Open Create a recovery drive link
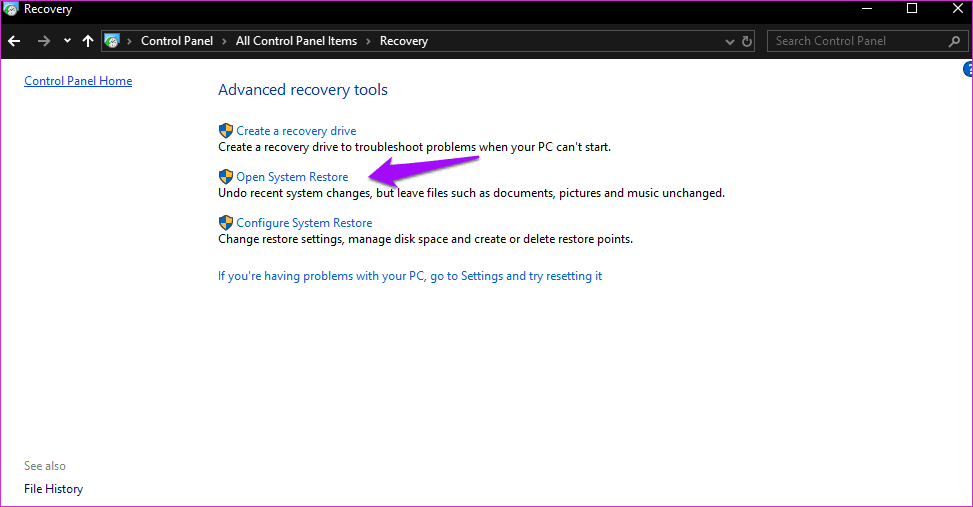The image size is (973, 507). 296,131
